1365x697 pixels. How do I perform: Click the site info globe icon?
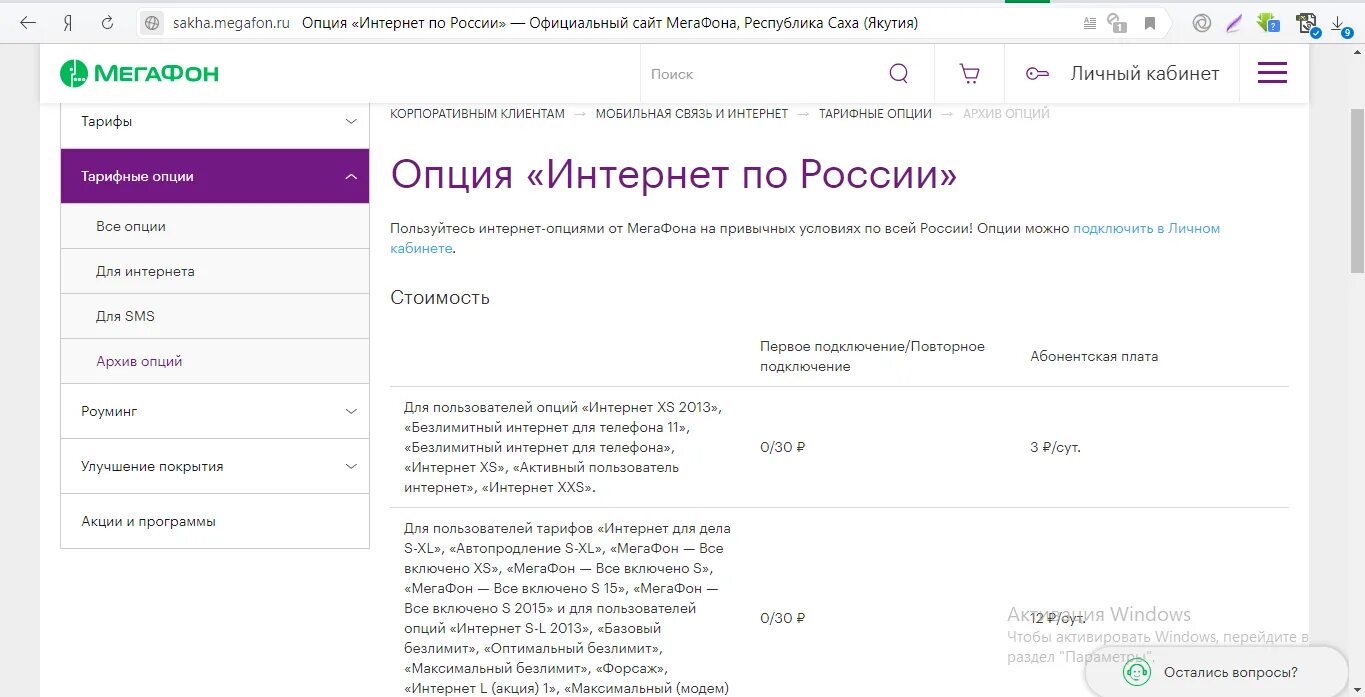(x=152, y=22)
